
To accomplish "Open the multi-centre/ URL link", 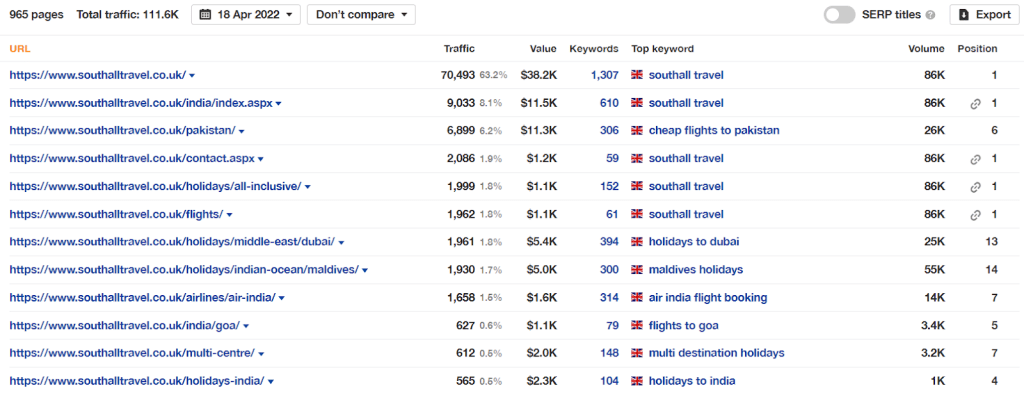I will [x=132, y=353].
